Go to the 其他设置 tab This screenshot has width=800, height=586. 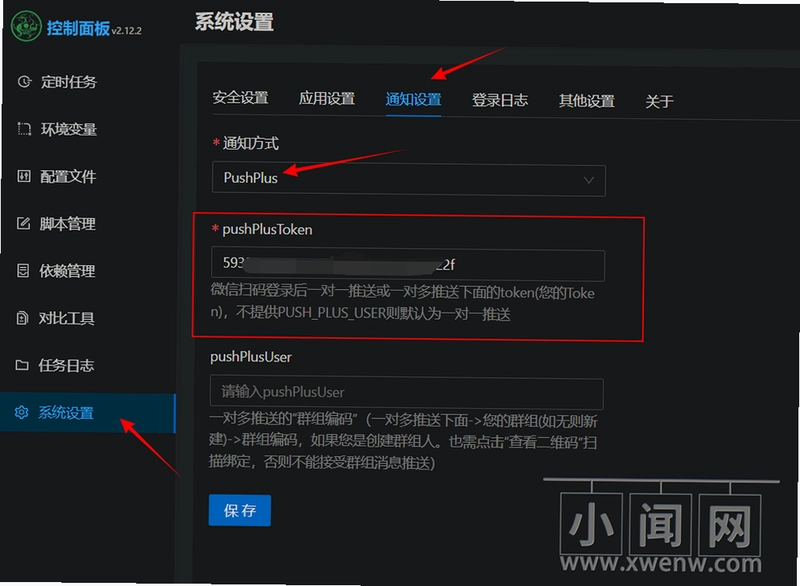click(x=586, y=100)
